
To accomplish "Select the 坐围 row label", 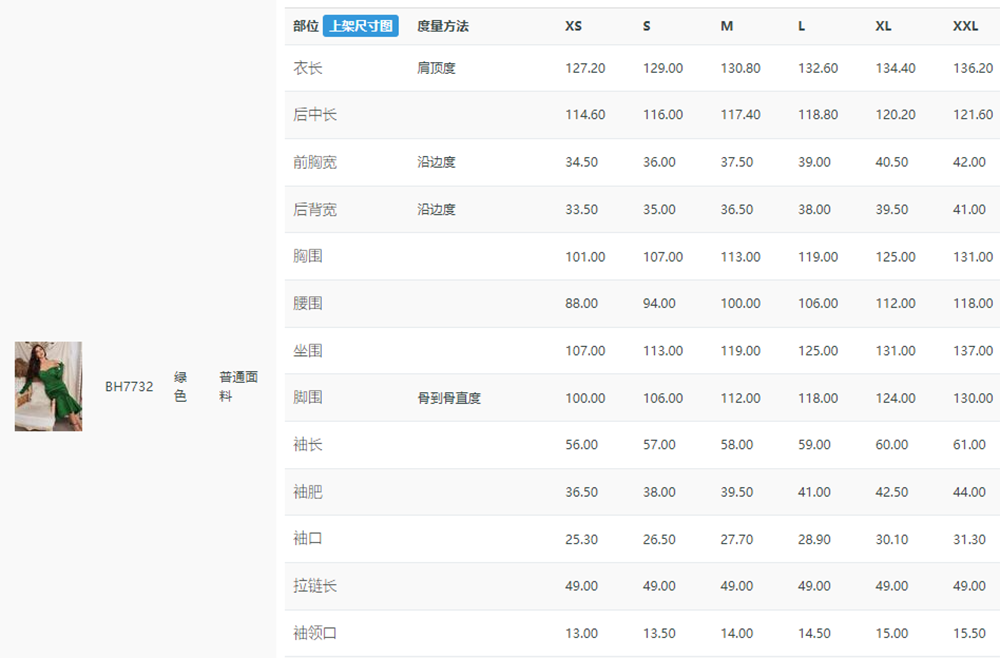I will (x=307, y=351).
